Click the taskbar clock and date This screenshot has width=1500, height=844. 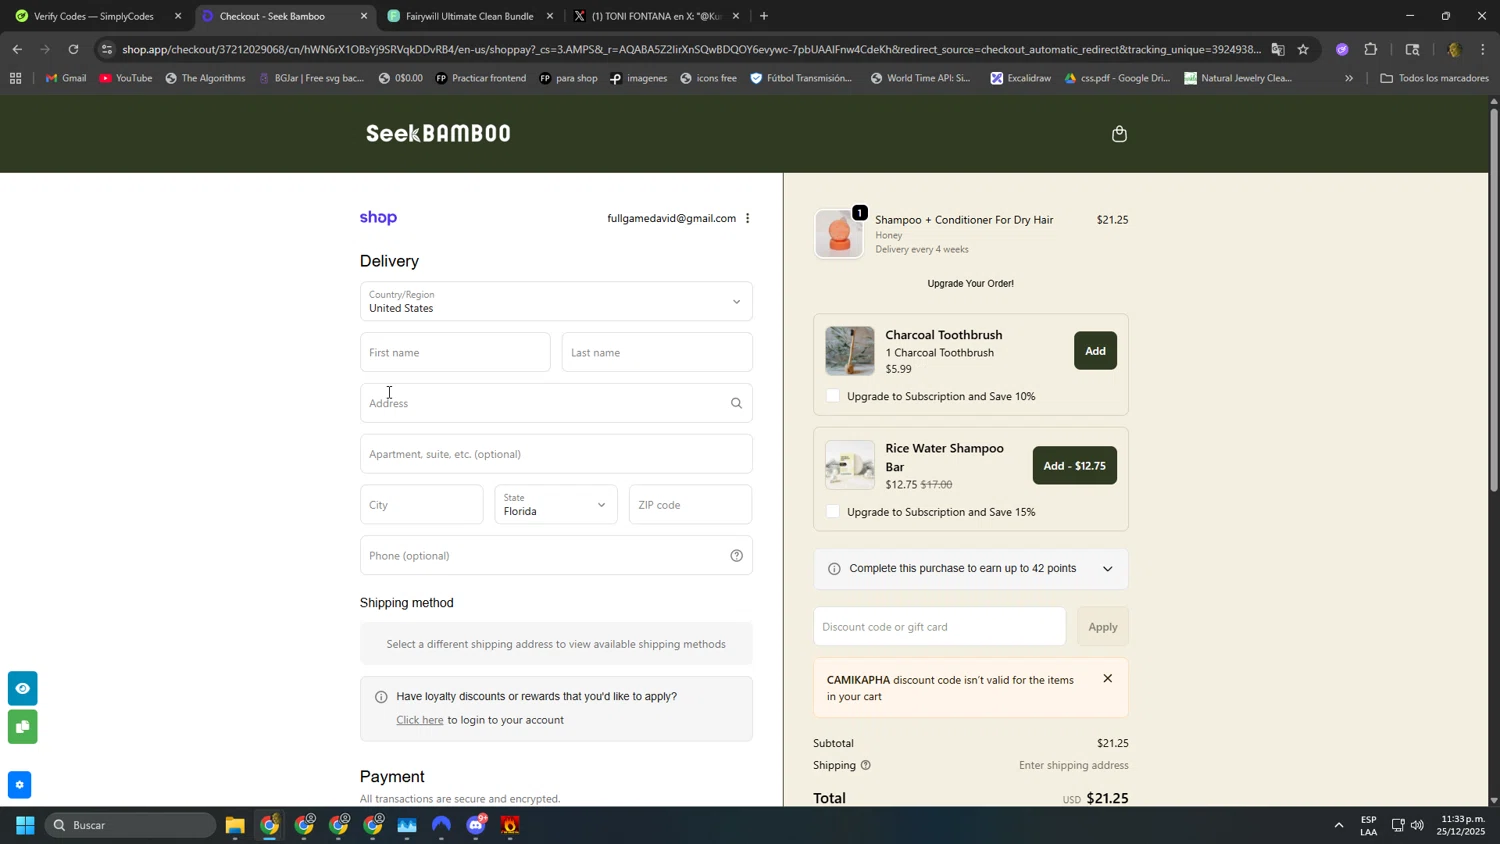[x=1462, y=825]
